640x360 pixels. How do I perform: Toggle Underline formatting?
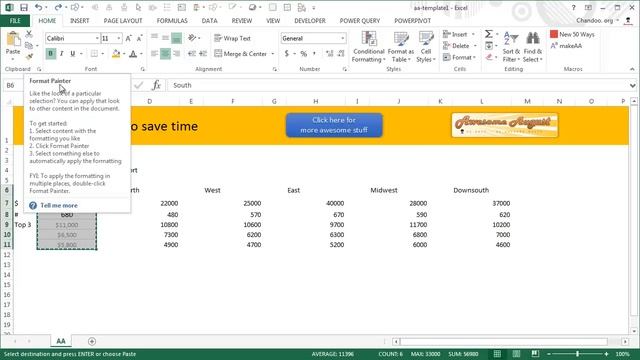[x=73, y=53]
